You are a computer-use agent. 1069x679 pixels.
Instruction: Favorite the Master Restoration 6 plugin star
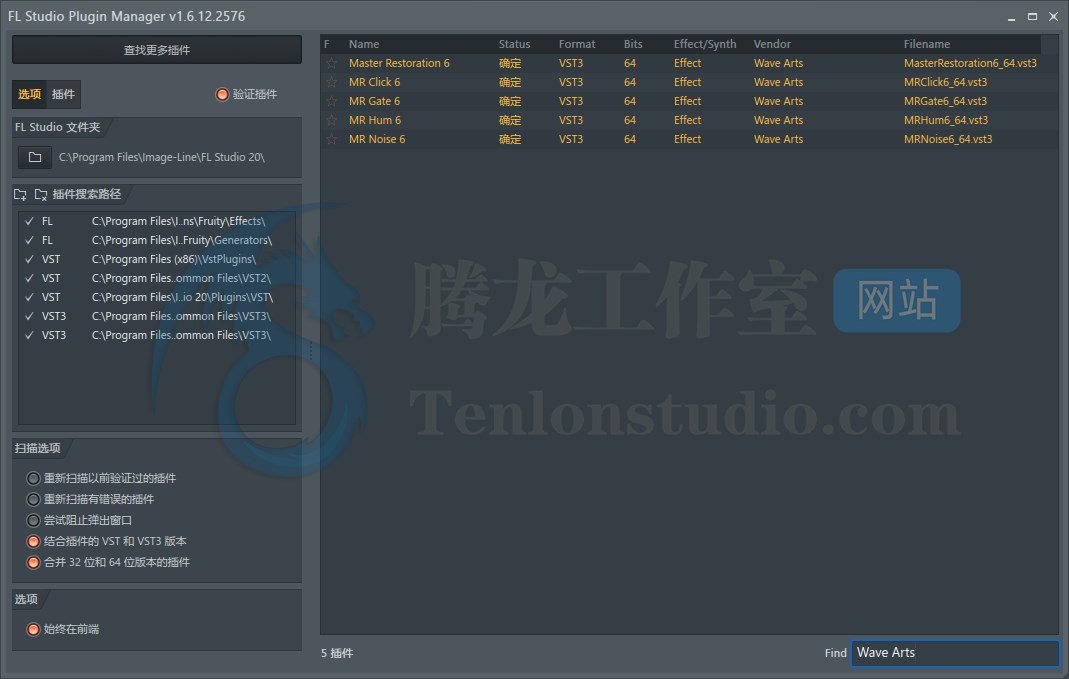coord(331,63)
